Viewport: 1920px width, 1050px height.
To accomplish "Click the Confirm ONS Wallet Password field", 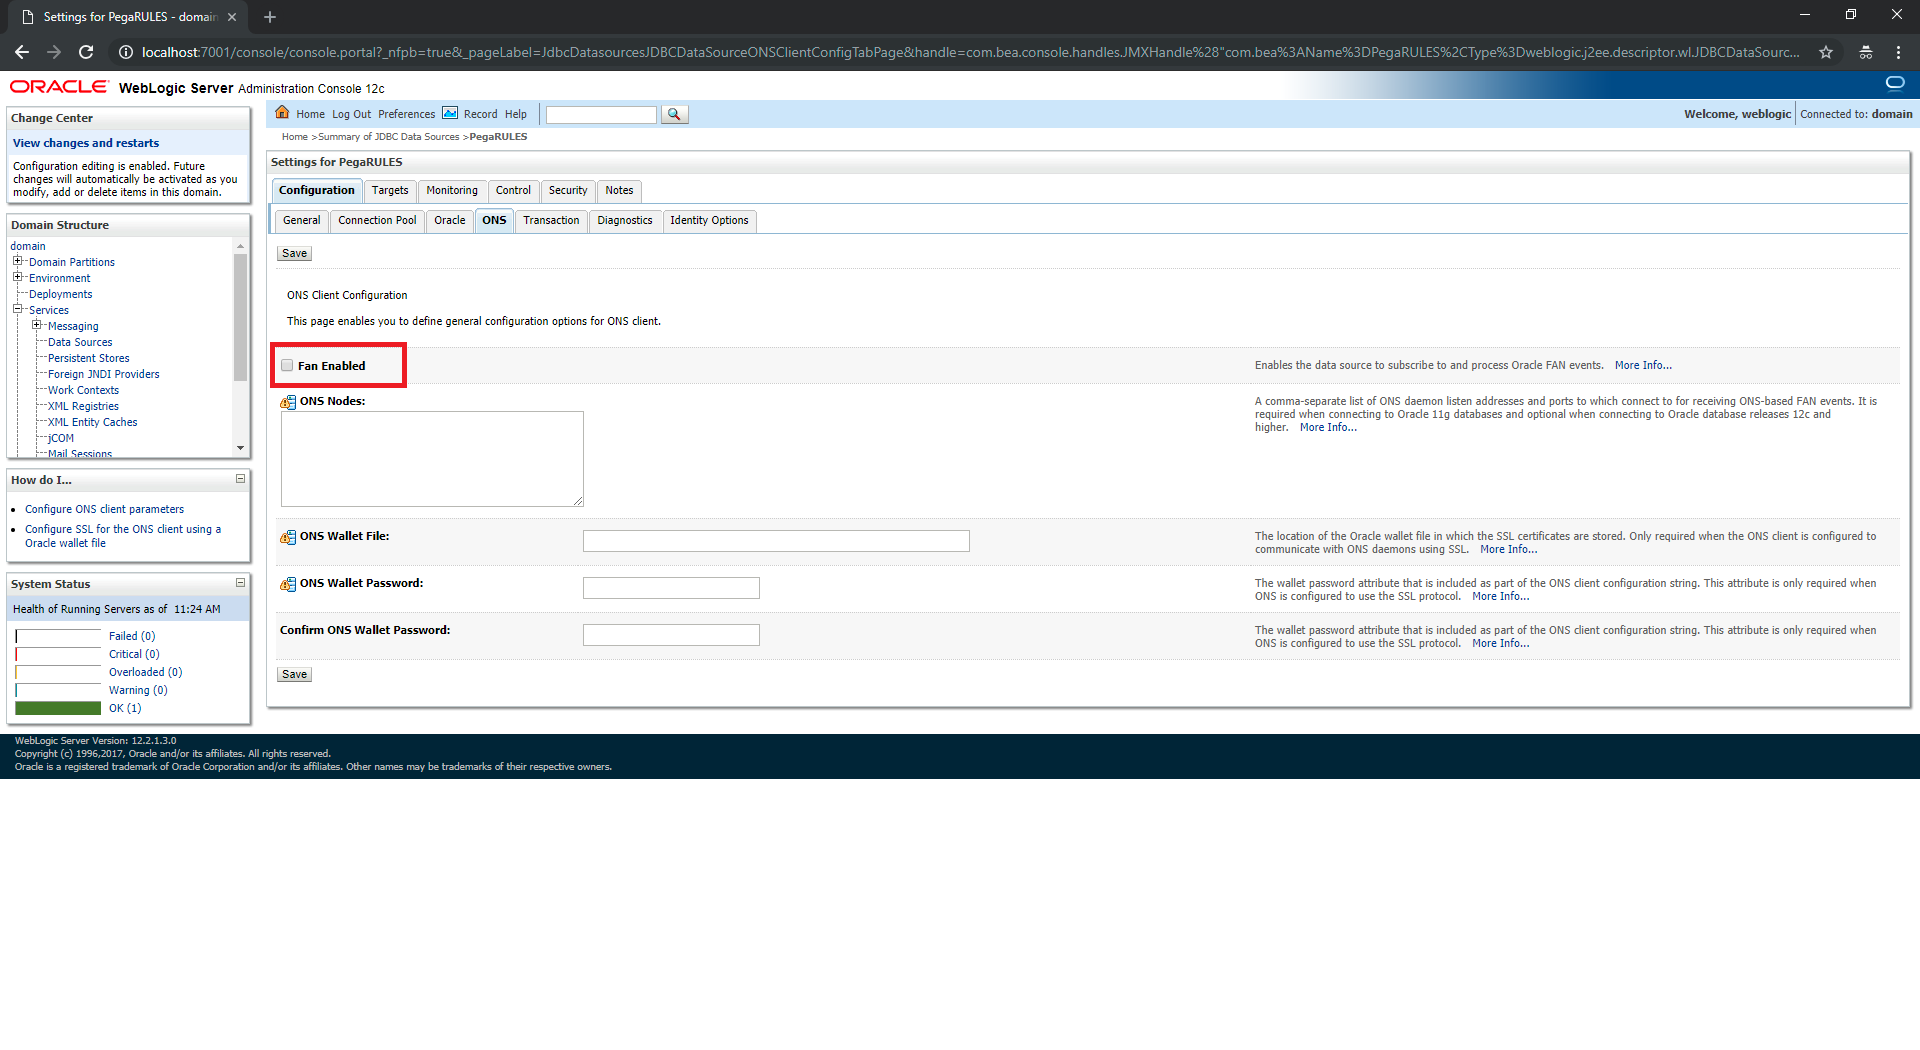I will point(671,635).
